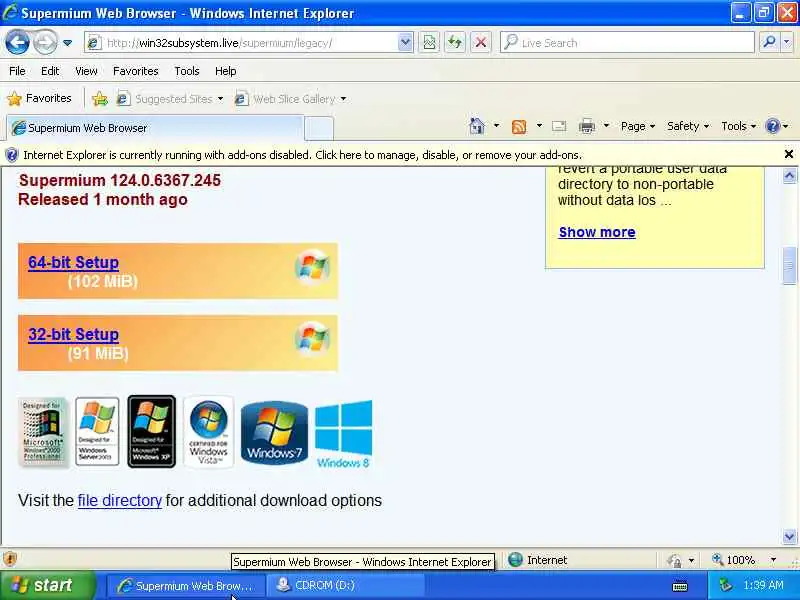Select the Supermium Web Browser tab
800x600 pixels.
[155, 128]
